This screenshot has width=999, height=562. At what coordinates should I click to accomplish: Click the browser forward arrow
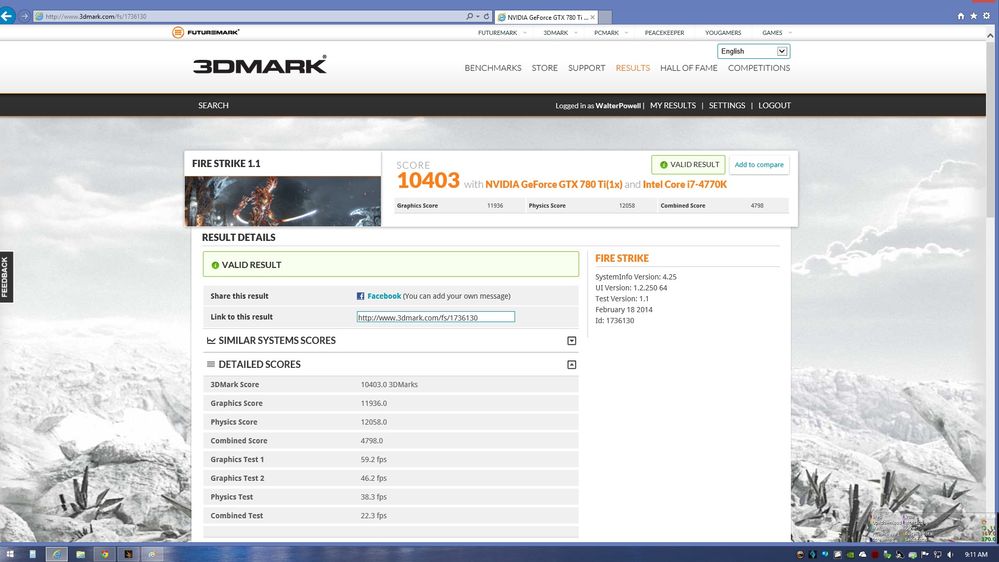coord(24,16)
